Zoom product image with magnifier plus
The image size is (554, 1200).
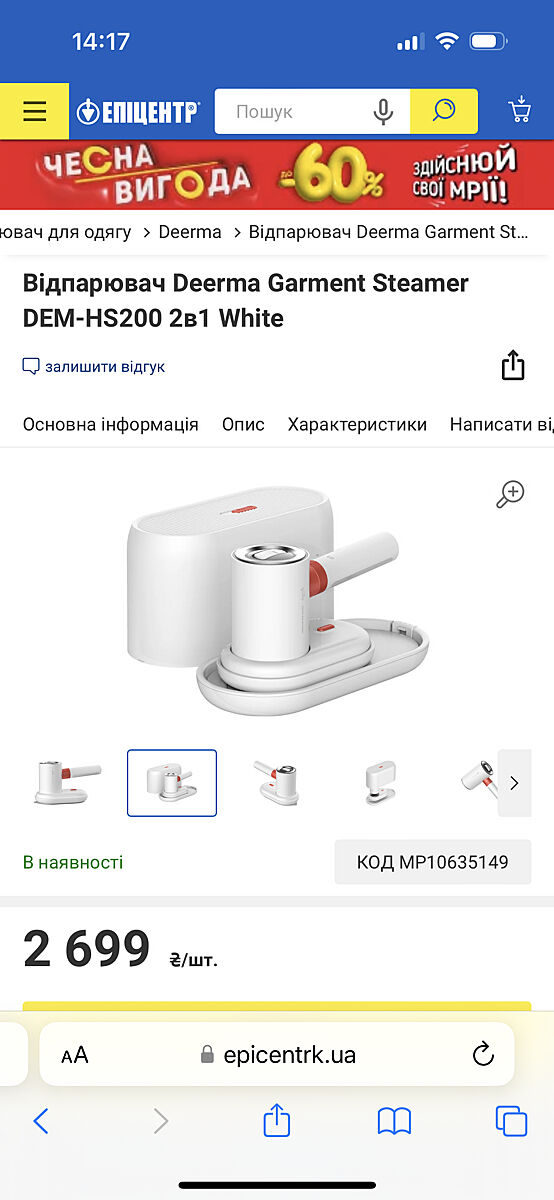tap(510, 493)
